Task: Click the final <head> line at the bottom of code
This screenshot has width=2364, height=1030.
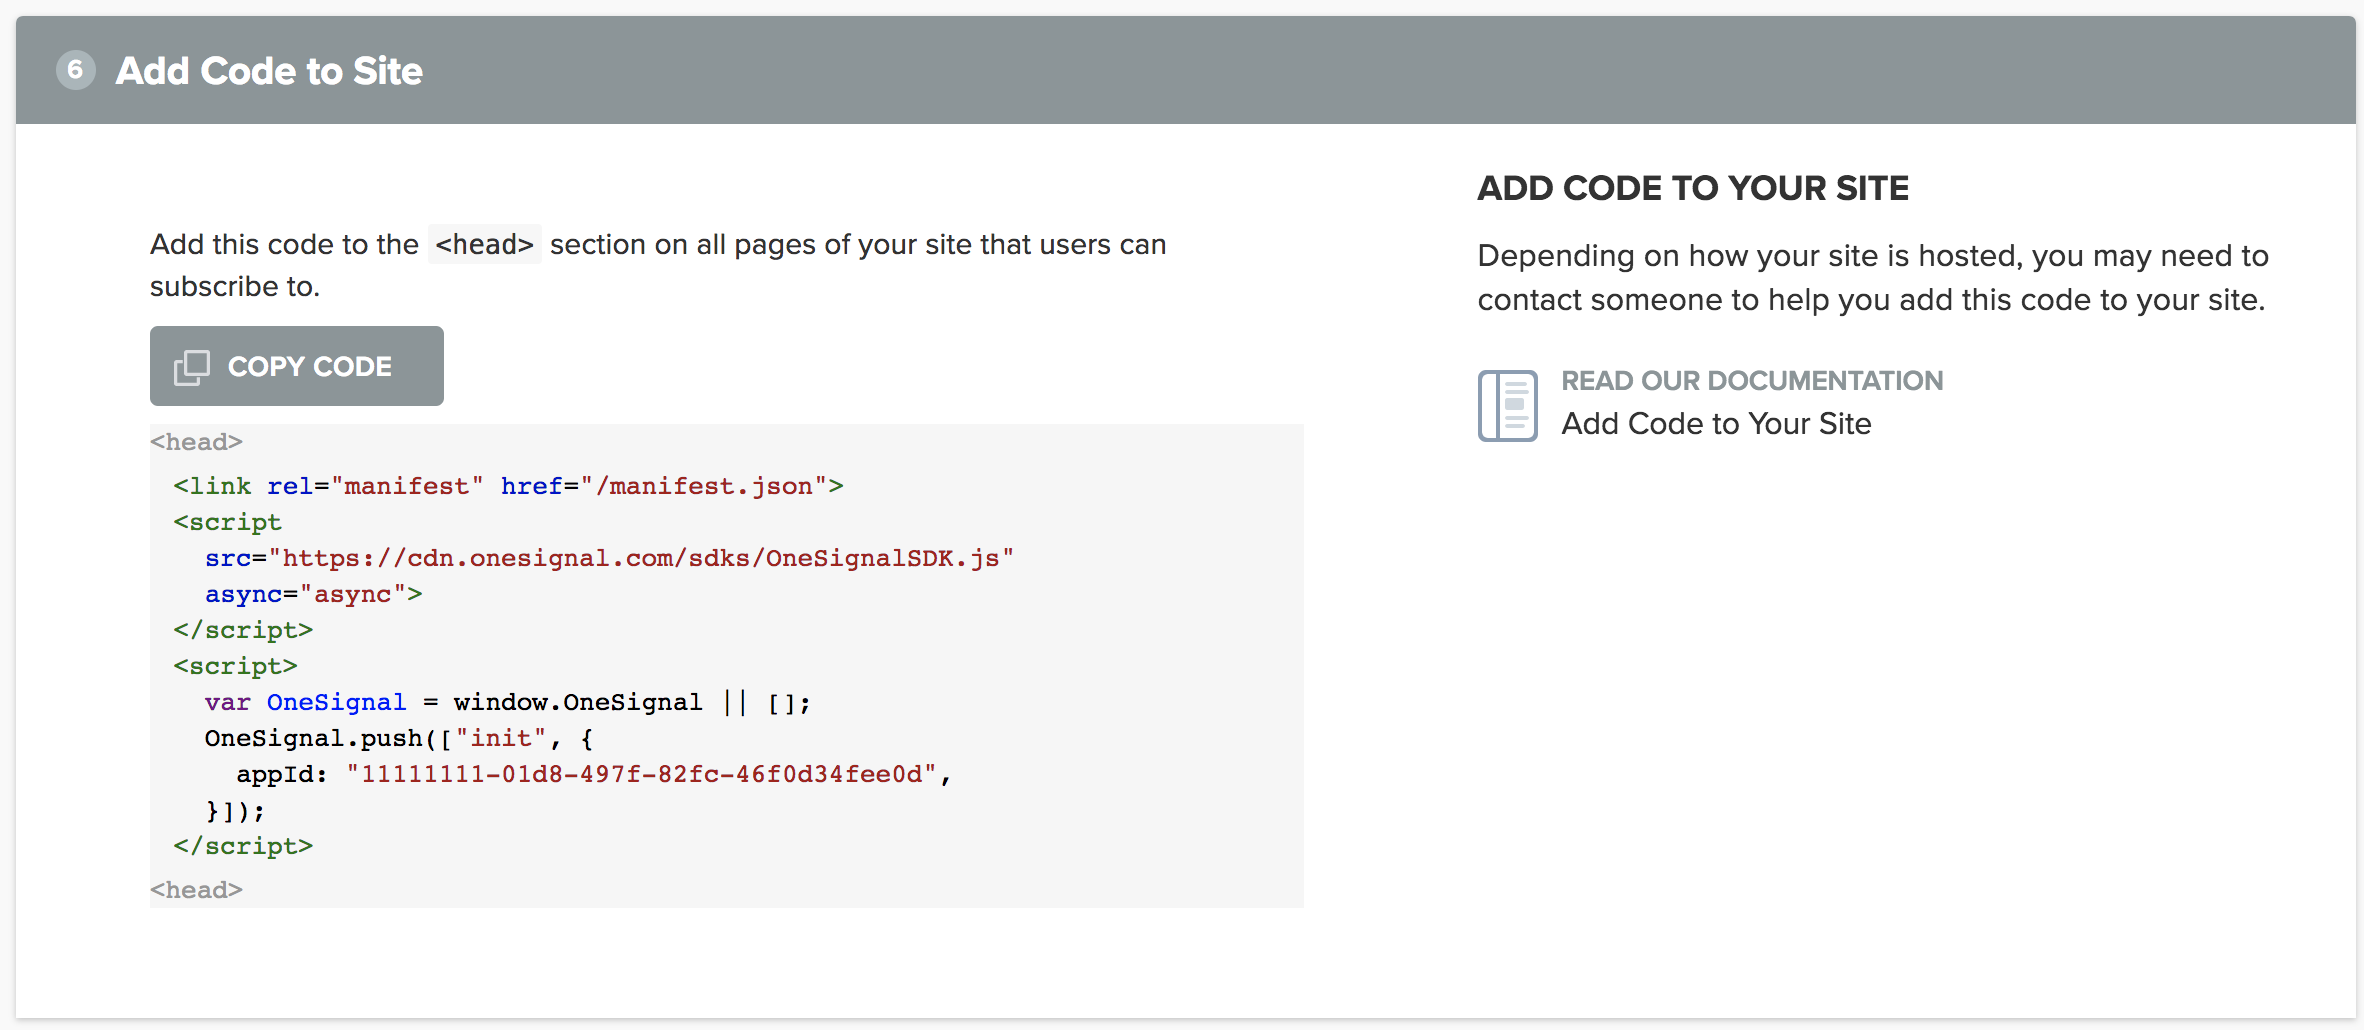Action: [x=196, y=890]
